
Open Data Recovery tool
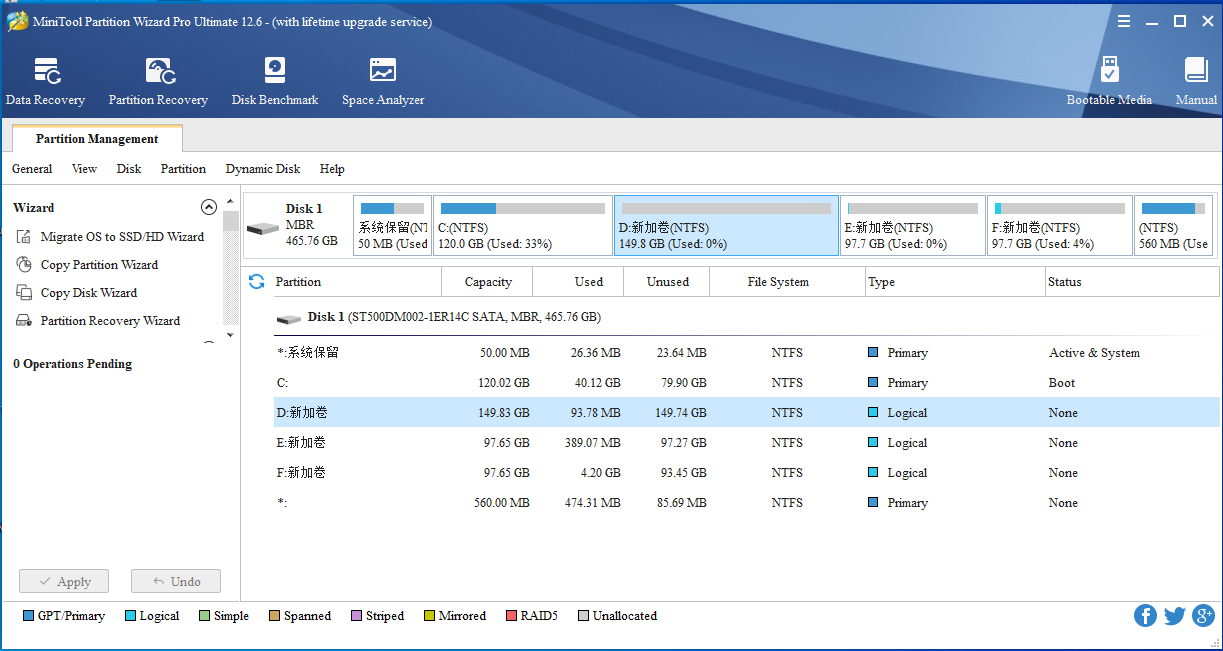click(x=45, y=82)
